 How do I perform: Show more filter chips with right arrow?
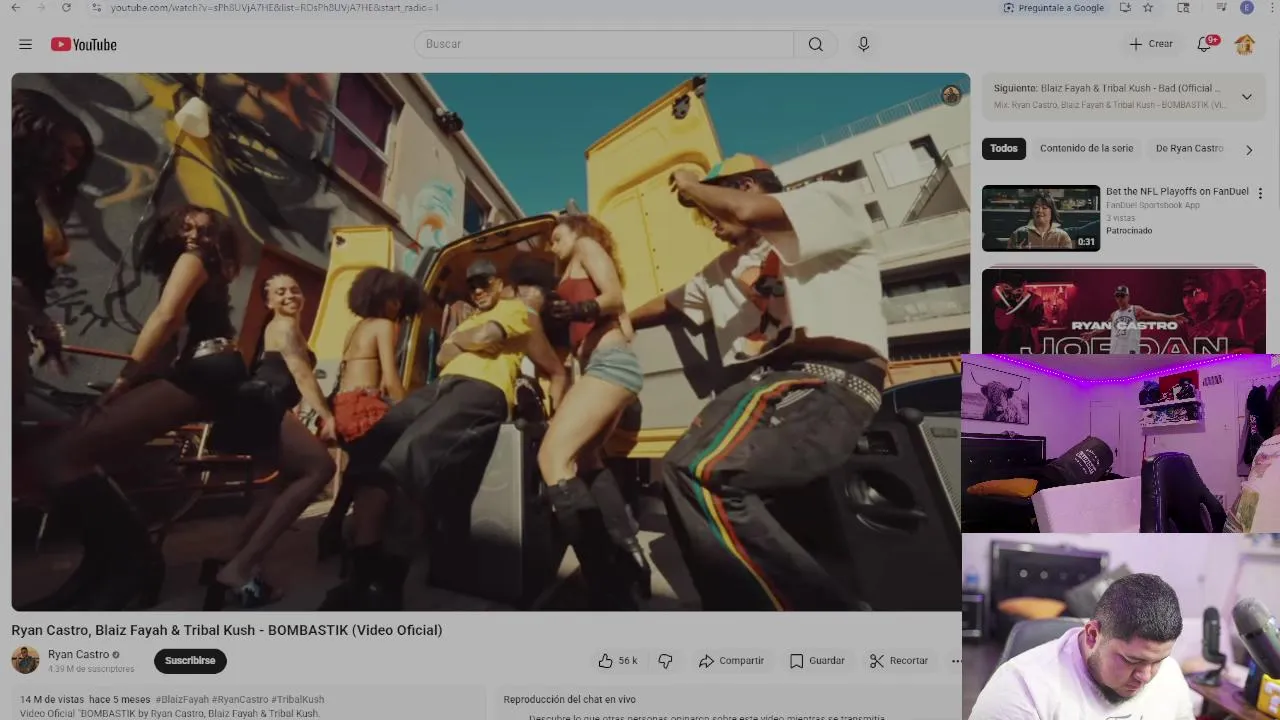(1249, 149)
